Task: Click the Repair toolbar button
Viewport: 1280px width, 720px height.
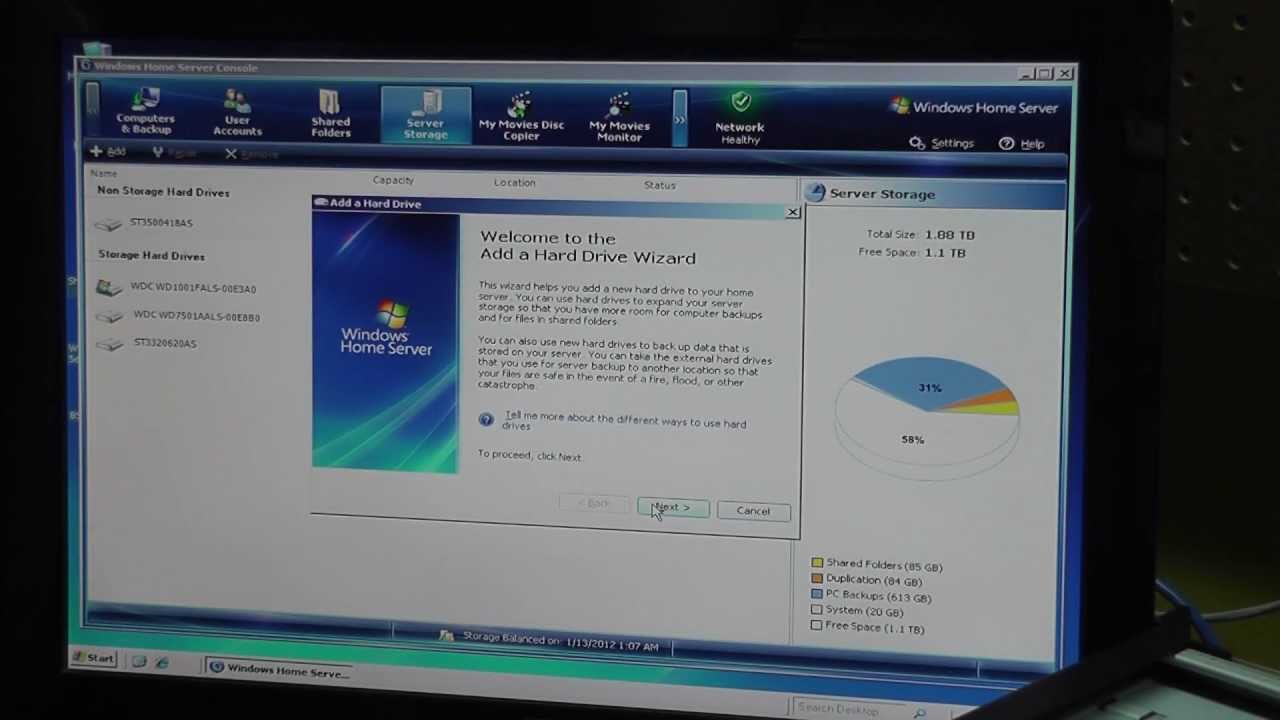Action: click(174, 153)
